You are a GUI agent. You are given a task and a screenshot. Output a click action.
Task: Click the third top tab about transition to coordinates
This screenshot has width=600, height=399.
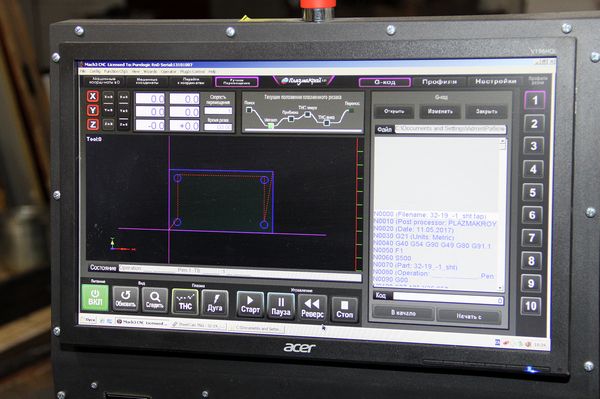click(x=191, y=81)
